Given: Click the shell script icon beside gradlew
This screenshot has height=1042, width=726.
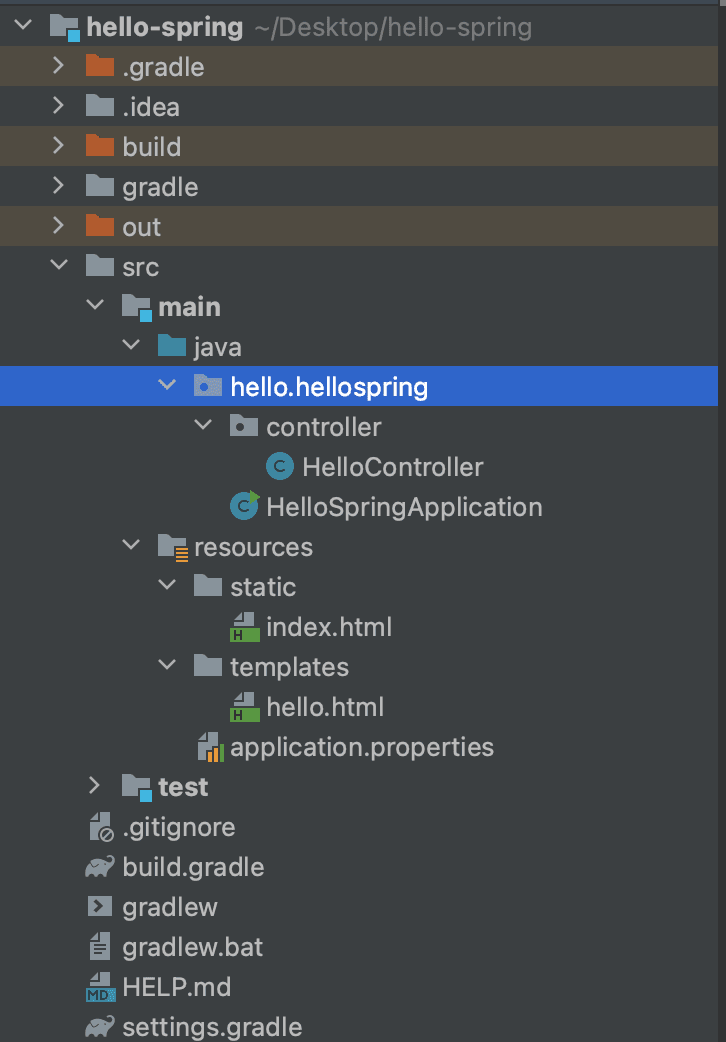Looking at the screenshot, I should click(99, 906).
